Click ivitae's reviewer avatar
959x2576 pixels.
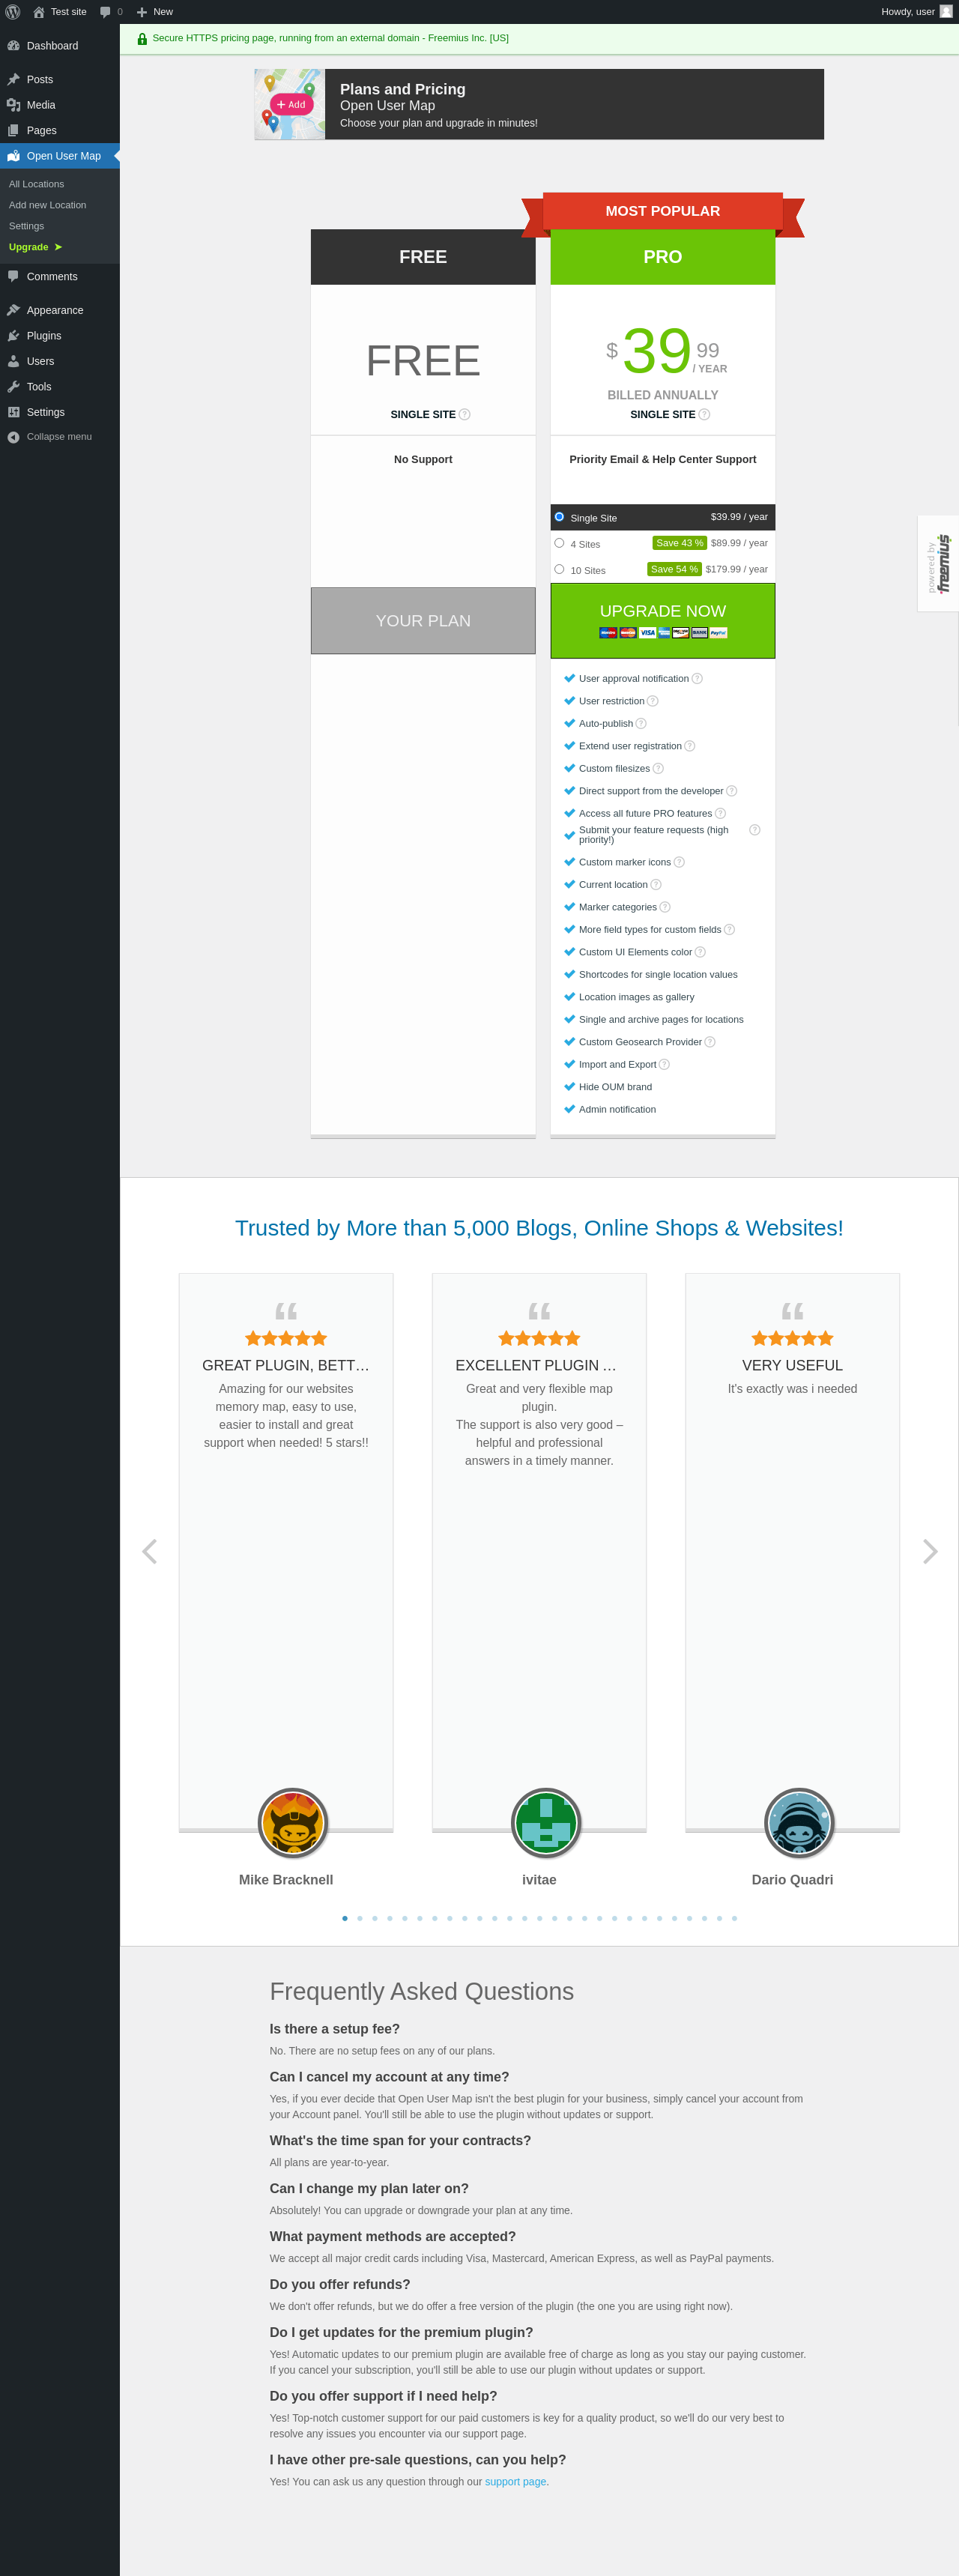point(546,1822)
